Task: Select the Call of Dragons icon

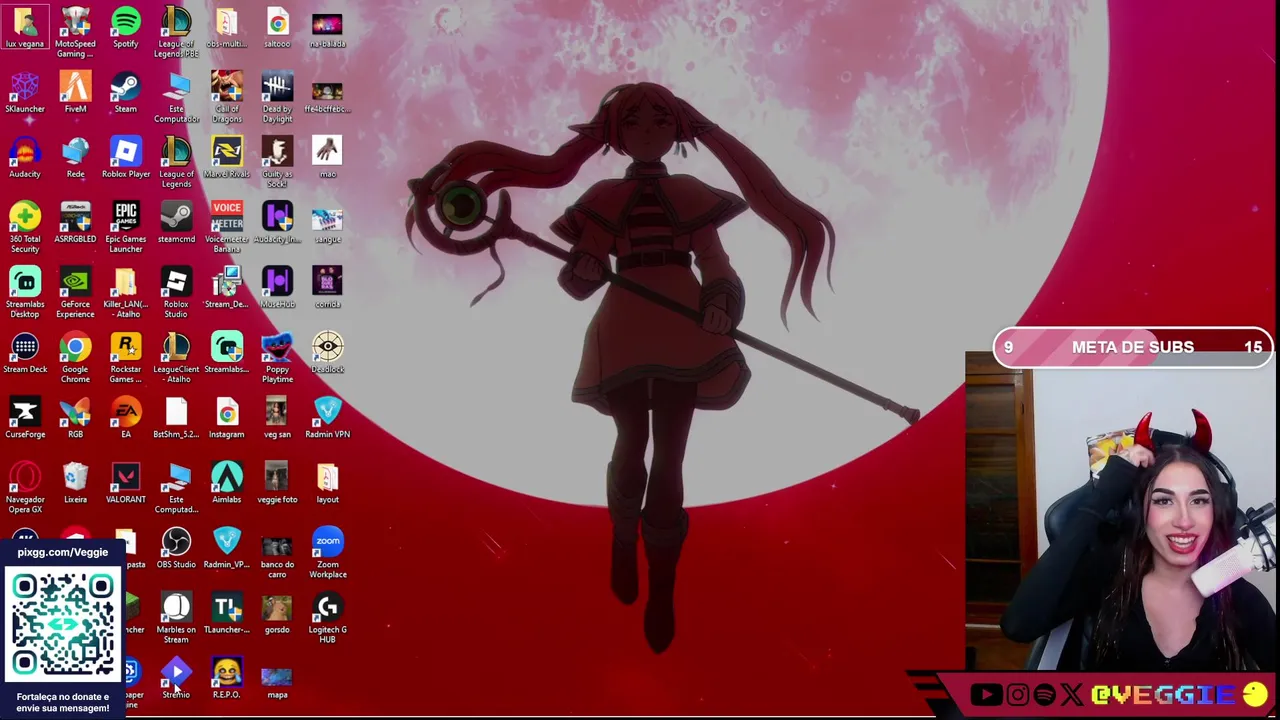Action: [227, 97]
